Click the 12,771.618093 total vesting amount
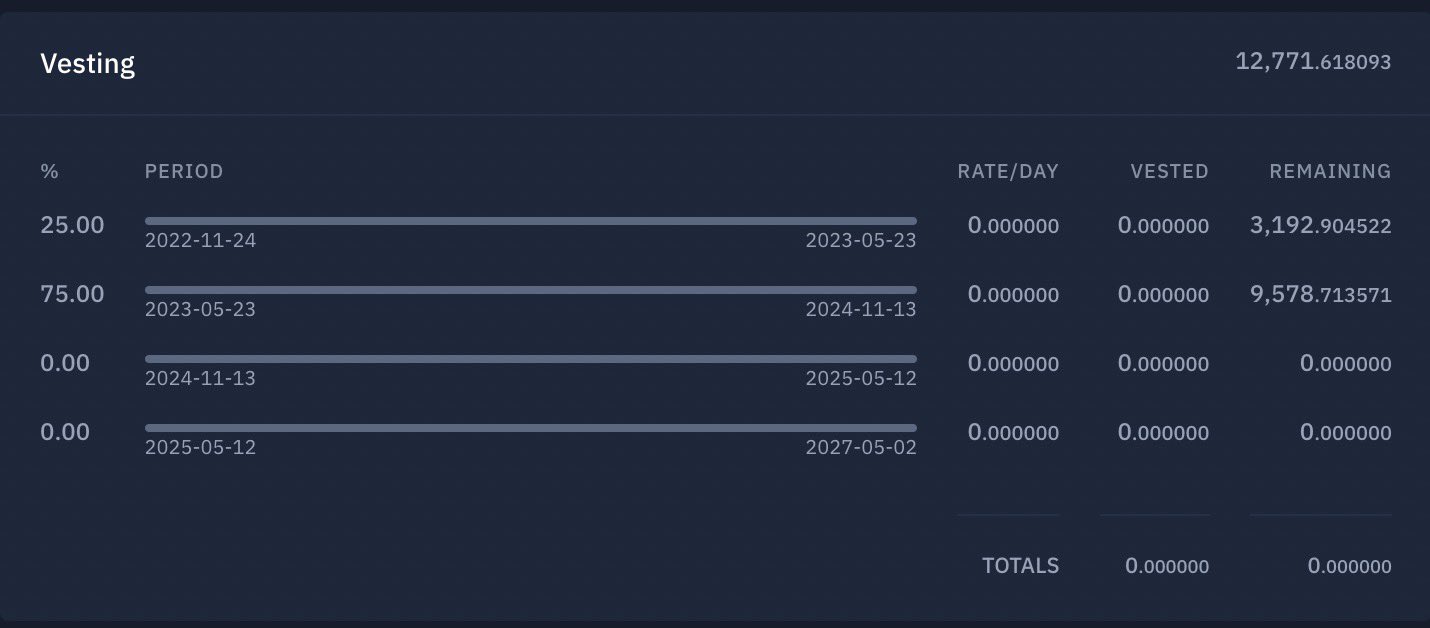1430x628 pixels. click(x=1313, y=62)
